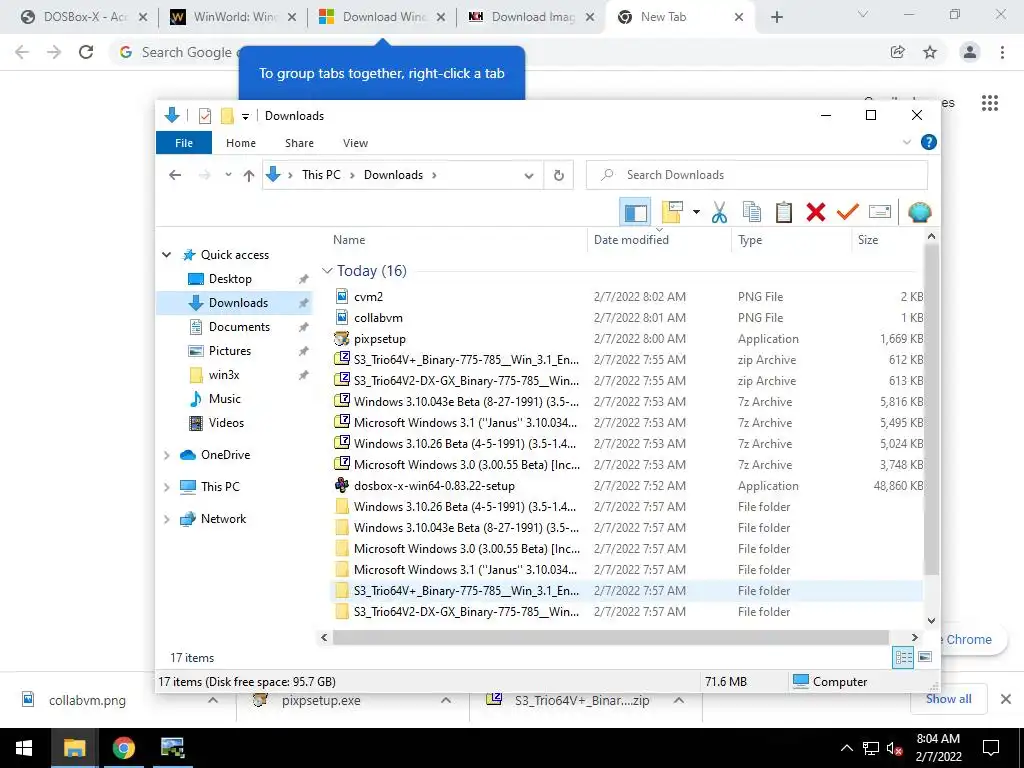This screenshot has width=1024, height=768.
Task: Select the win3x folder in Quick access
Action: (x=224, y=375)
